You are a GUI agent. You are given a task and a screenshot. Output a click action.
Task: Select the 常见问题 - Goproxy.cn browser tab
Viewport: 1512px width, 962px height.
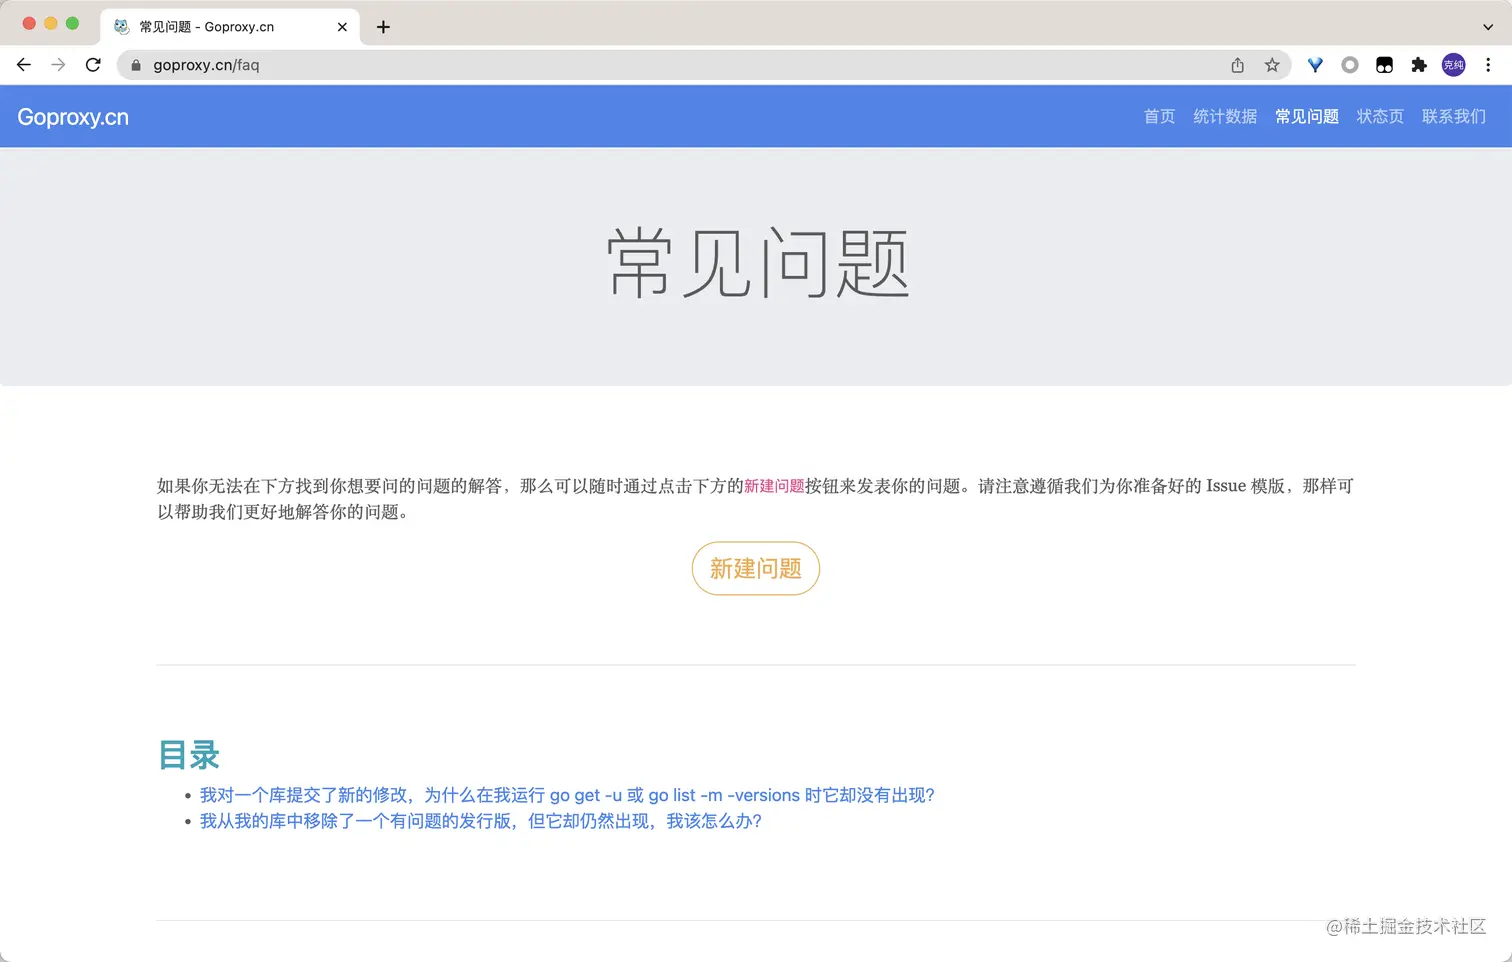click(x=230, y=27)
